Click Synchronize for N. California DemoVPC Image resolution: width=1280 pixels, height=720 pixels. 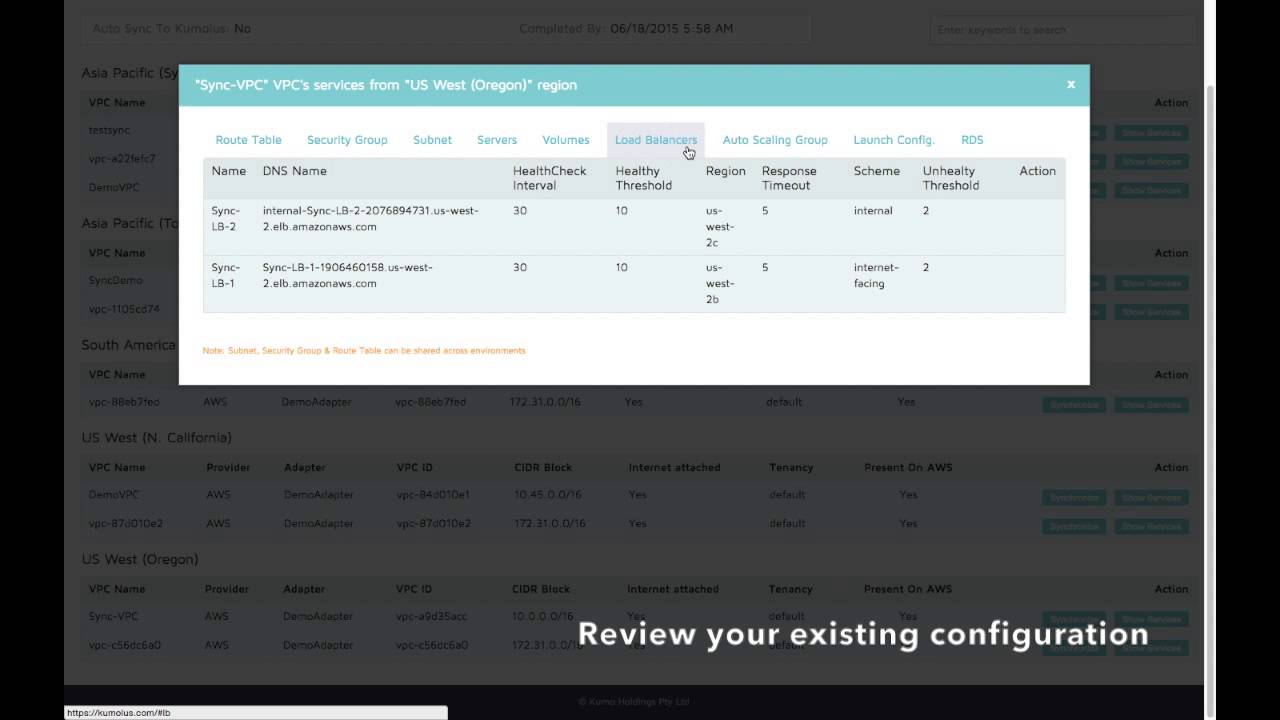(x=1075, y=497)
